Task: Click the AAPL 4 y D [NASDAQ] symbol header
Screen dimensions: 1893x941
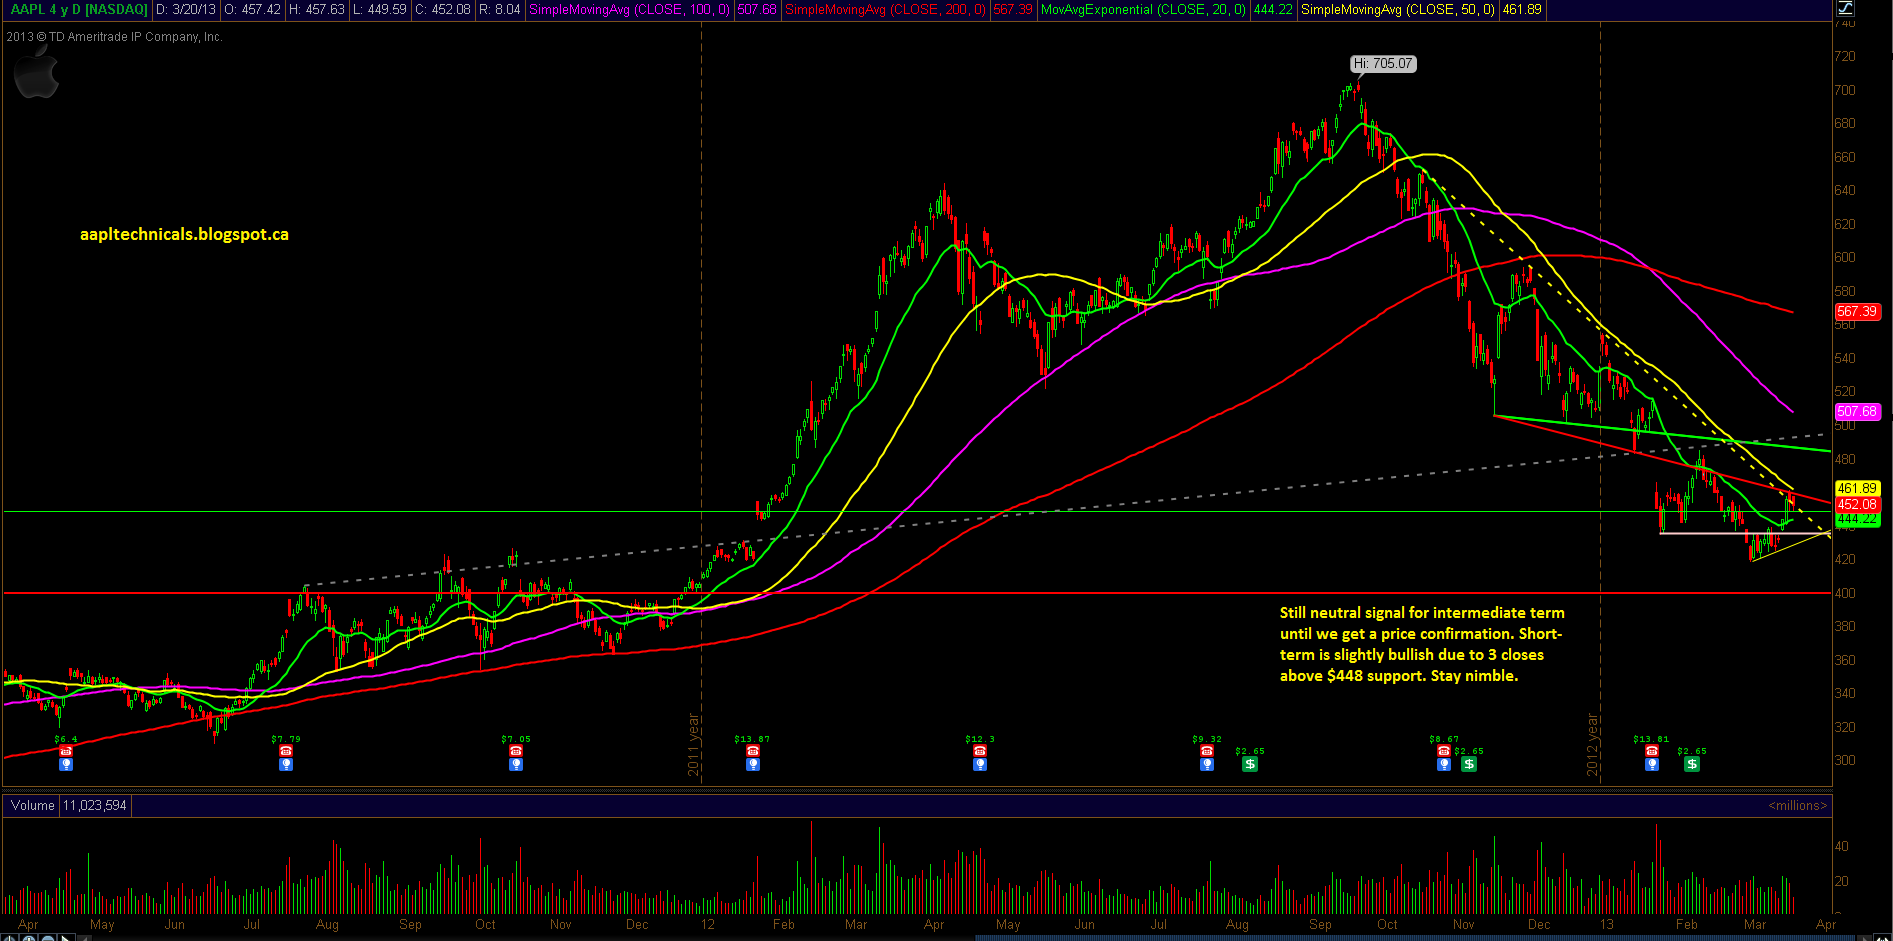Action: point(79,9)
